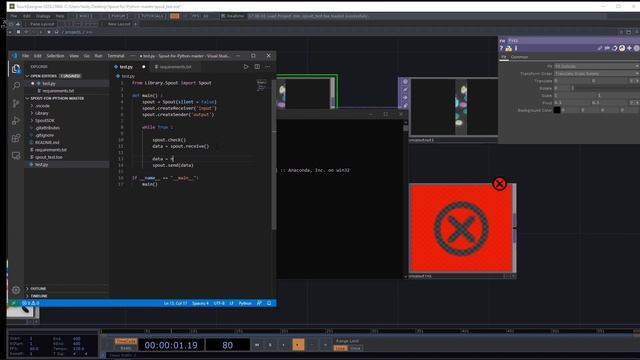Expand the Timeline section in VS Code
Viewport: 640px width, 360px height.
pyautogui.click(x=39, y=296)
